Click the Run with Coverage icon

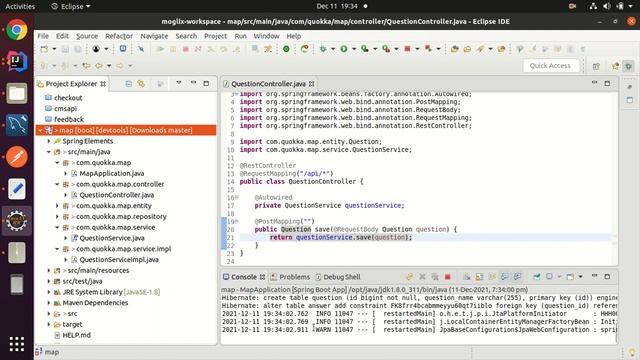pyautogui.click(x=364, y=49)
